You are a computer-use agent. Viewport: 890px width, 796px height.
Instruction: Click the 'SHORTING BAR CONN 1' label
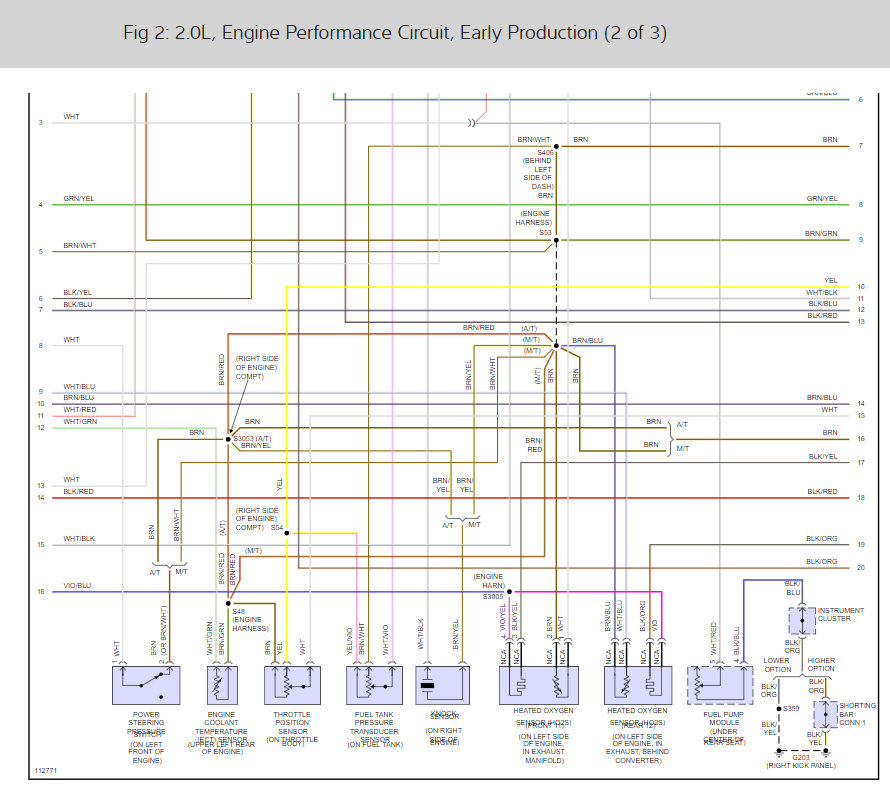(x=857, y=714)
